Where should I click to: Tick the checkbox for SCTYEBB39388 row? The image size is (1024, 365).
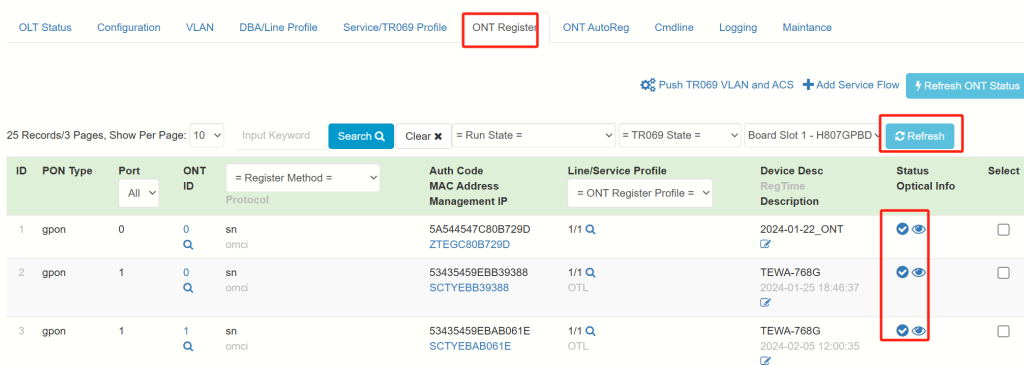(1004, 273)
